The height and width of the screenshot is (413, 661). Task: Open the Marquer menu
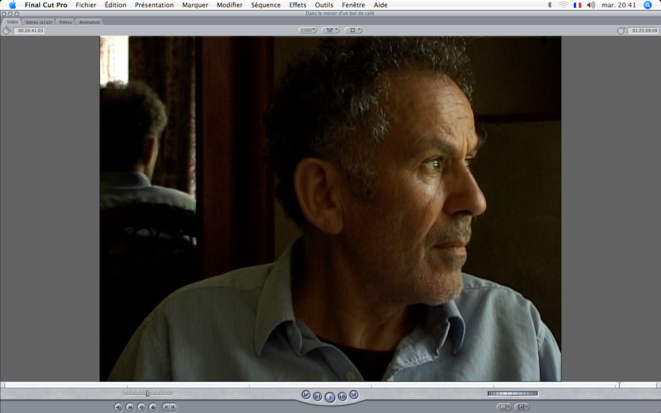click(x=195, y=5)
